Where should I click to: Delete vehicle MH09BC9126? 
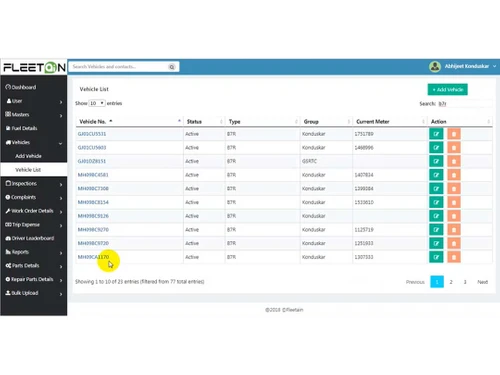(454, 216)
